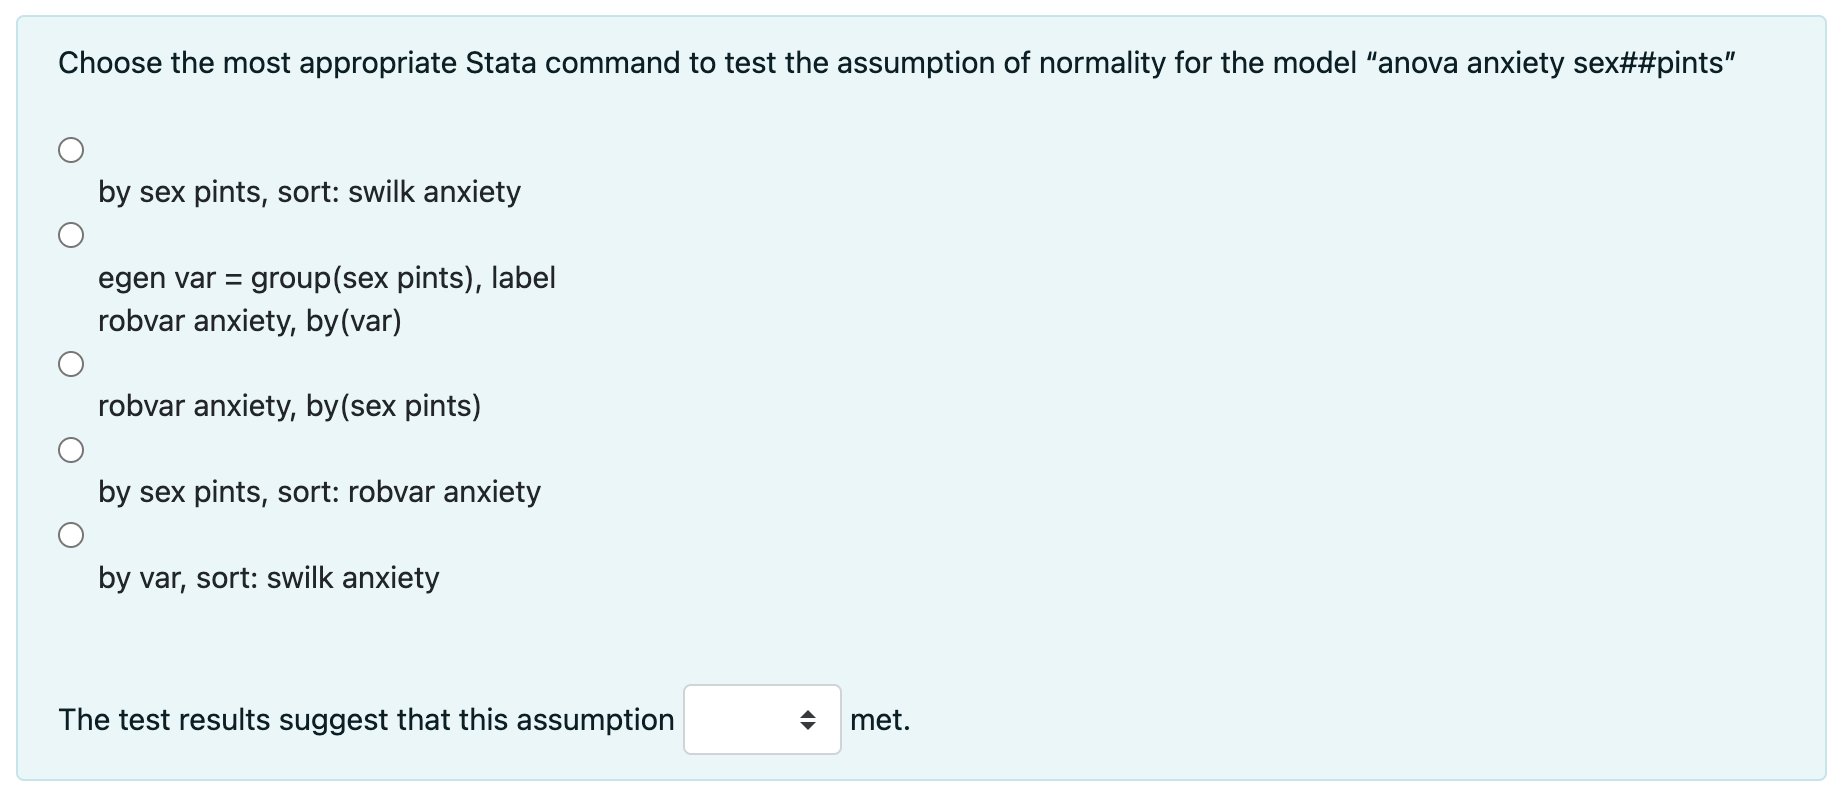The width and height of the screenshot is (1841, 801).
Task: Click the sentence 'The test results suggest that this assumption'
Action: (366, 720)
